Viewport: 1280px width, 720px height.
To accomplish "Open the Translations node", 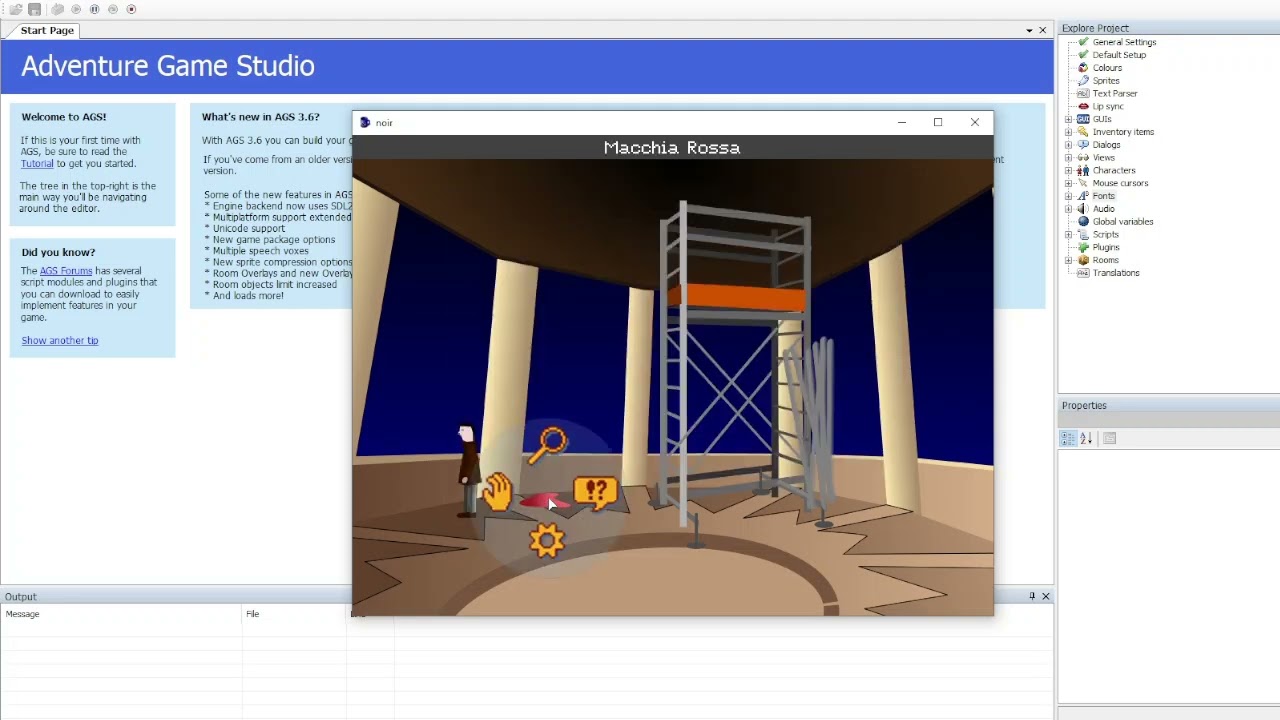I will [x=1116, y=273].
